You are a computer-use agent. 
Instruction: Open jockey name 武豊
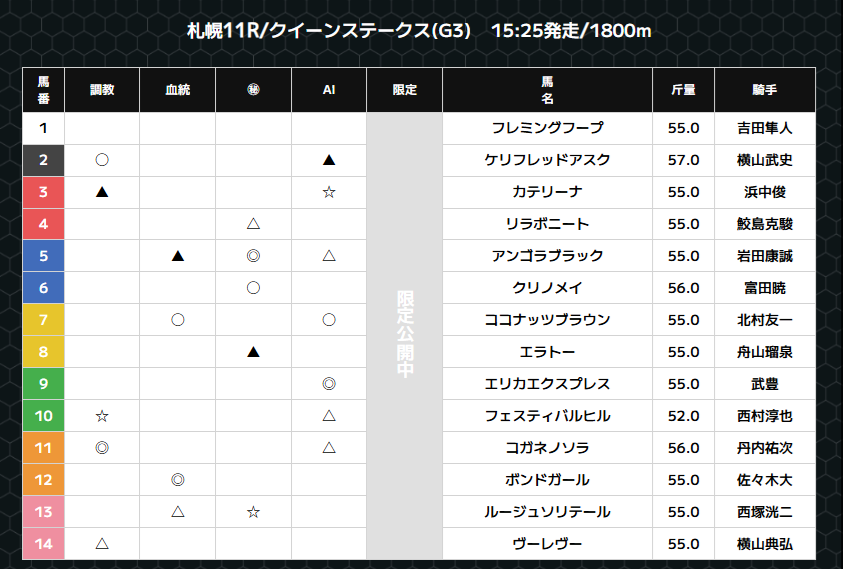point(765,384)
